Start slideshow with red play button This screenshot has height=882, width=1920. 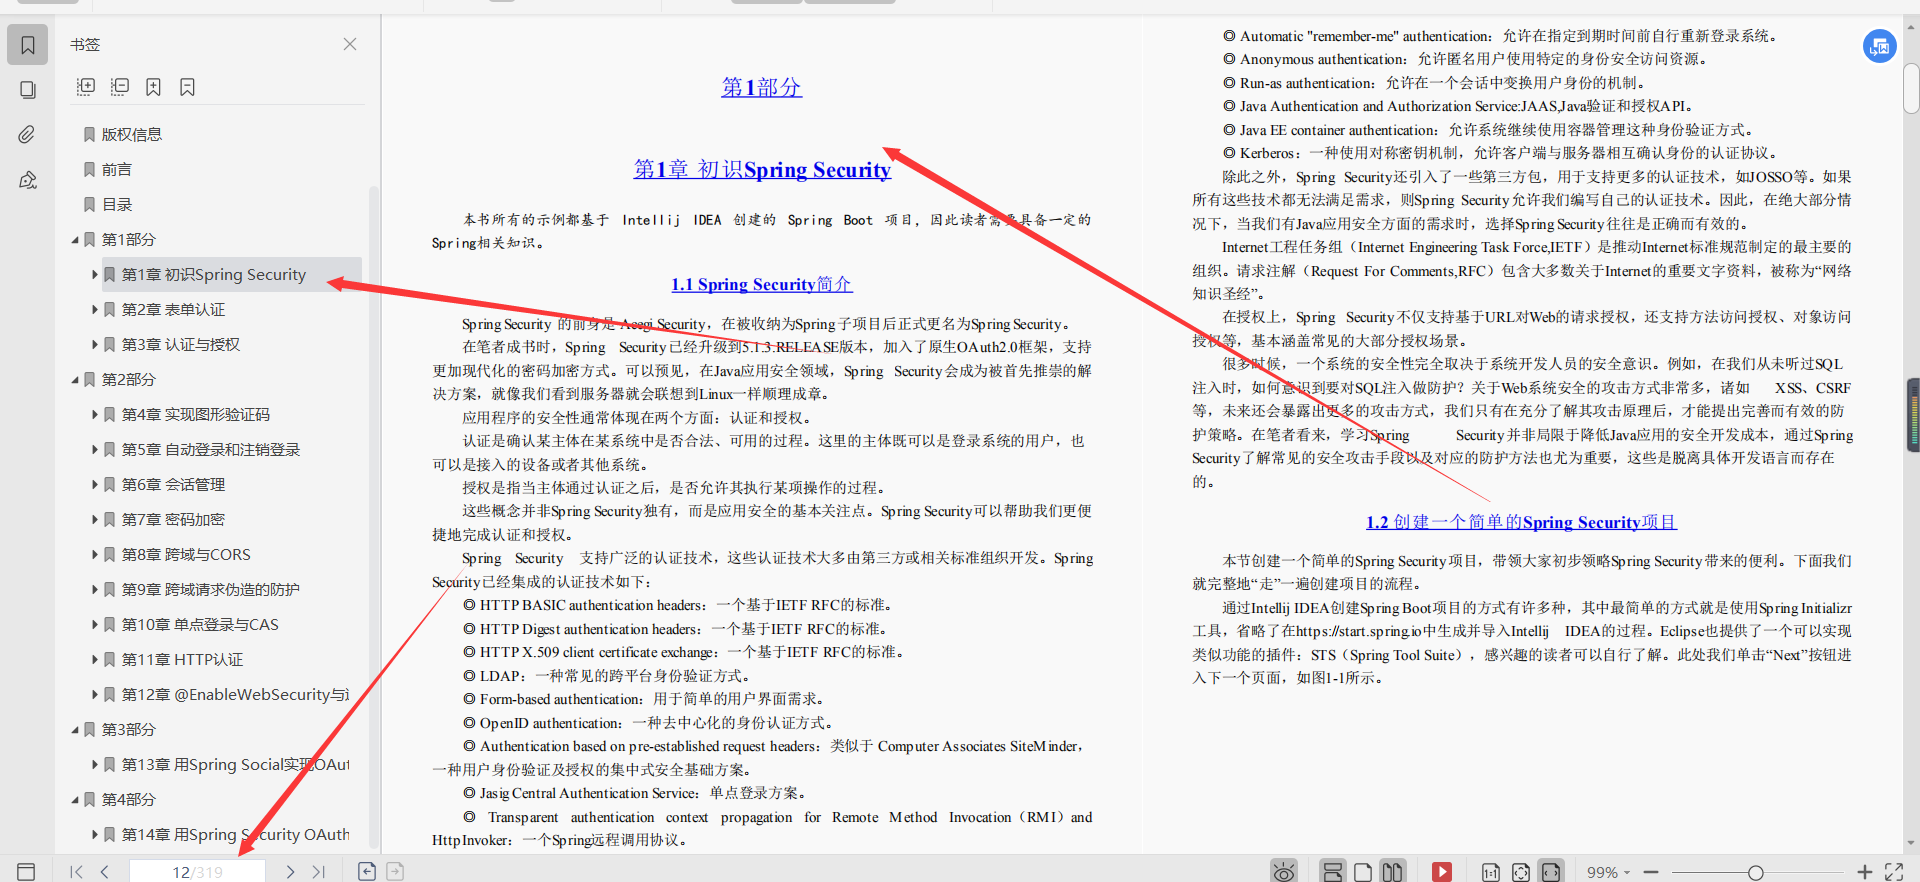point(1442,872)
